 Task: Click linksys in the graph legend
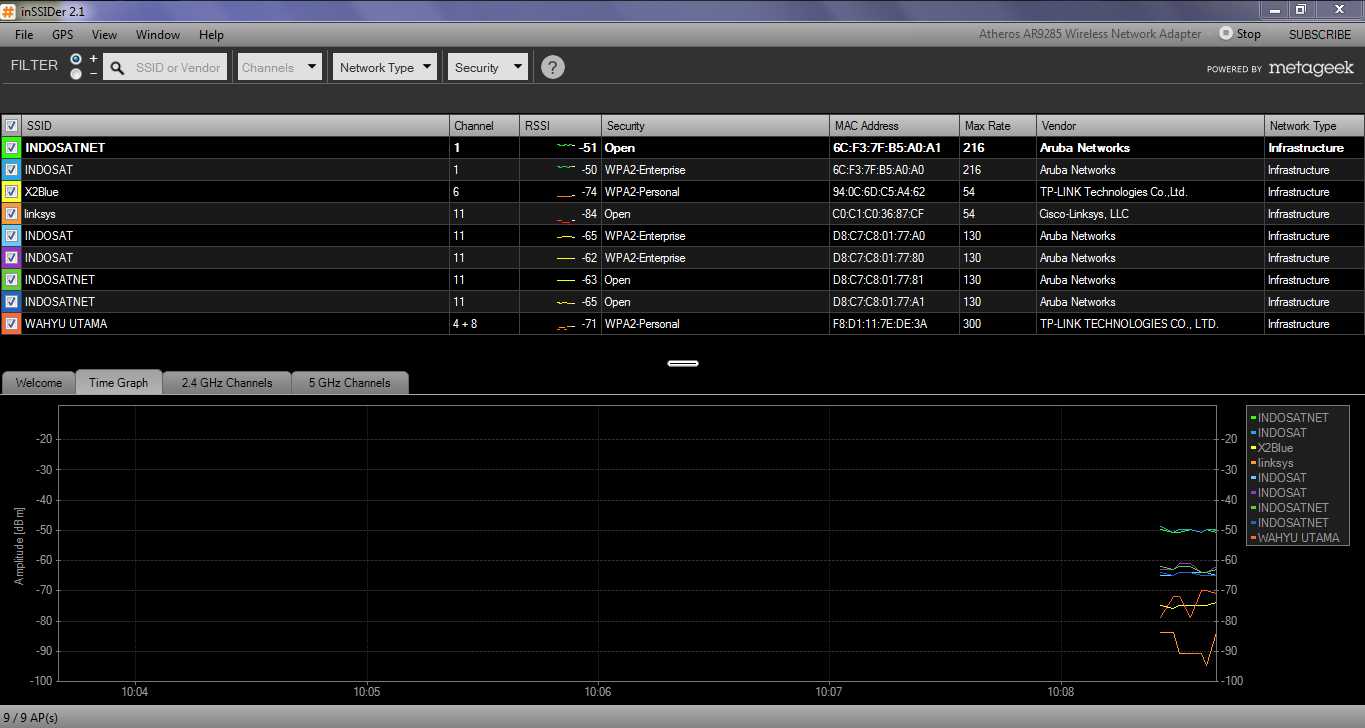click(1275, 463)
